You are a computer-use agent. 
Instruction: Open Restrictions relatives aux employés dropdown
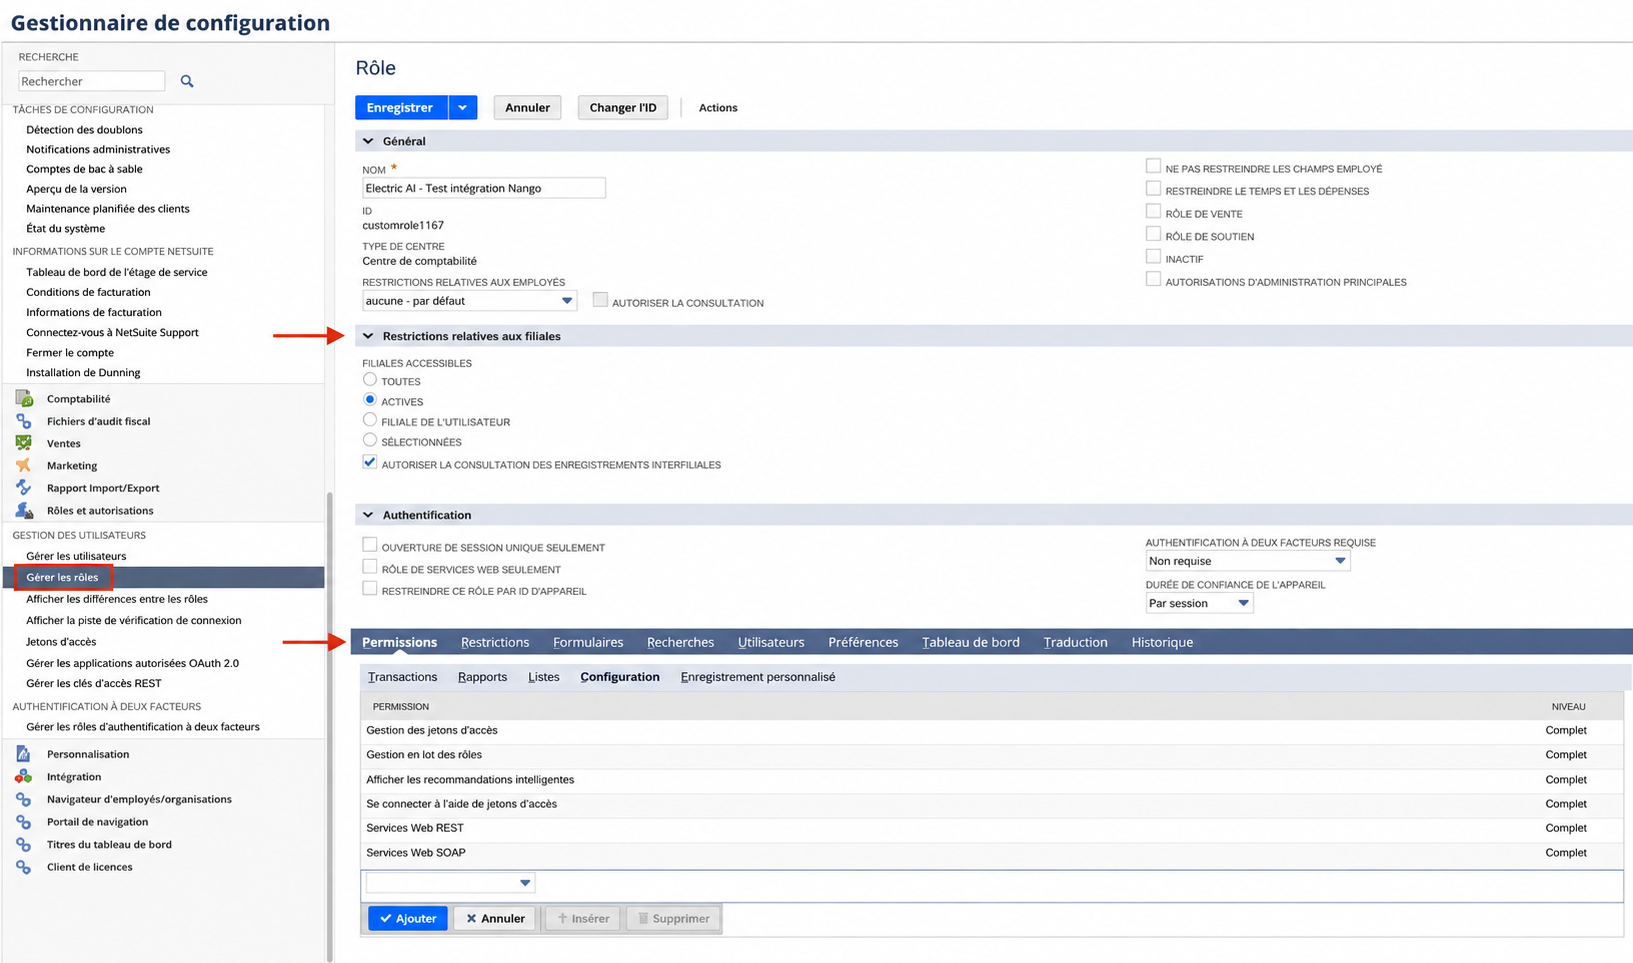click(469, 300)
